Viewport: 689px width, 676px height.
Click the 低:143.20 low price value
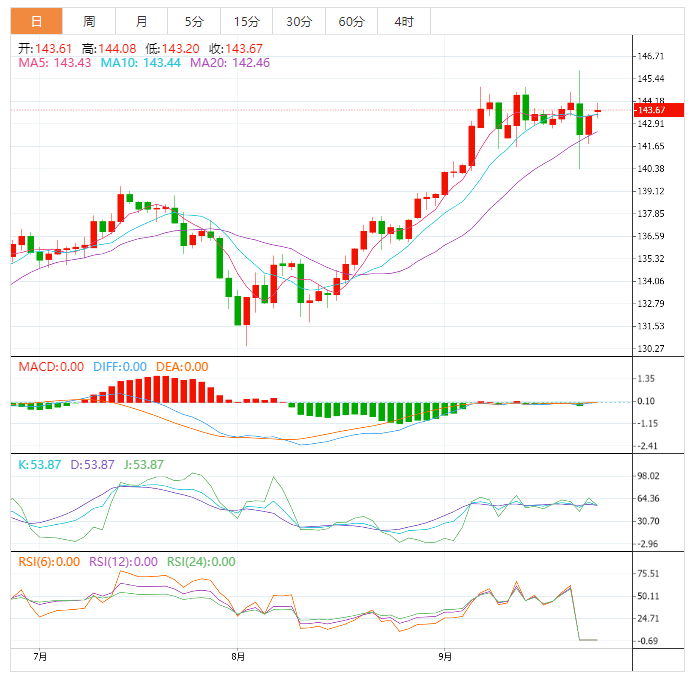coord(172,48)
